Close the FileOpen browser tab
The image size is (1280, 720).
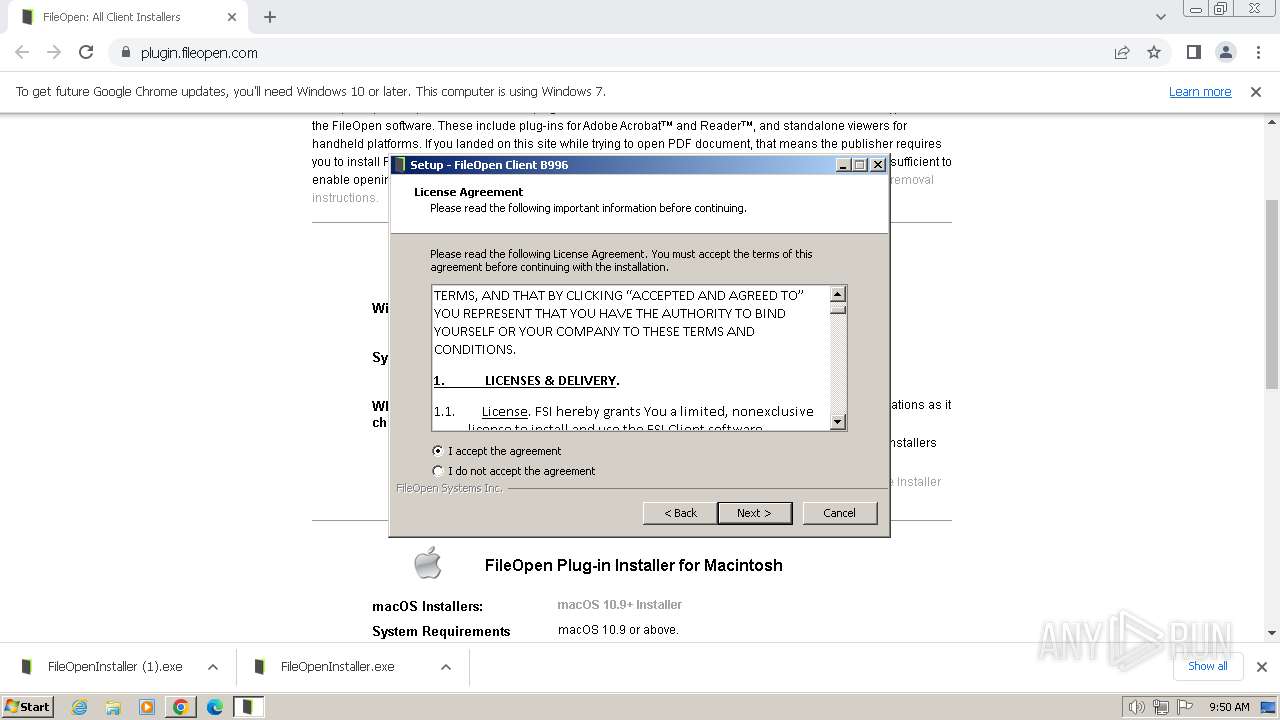point(232,17)
